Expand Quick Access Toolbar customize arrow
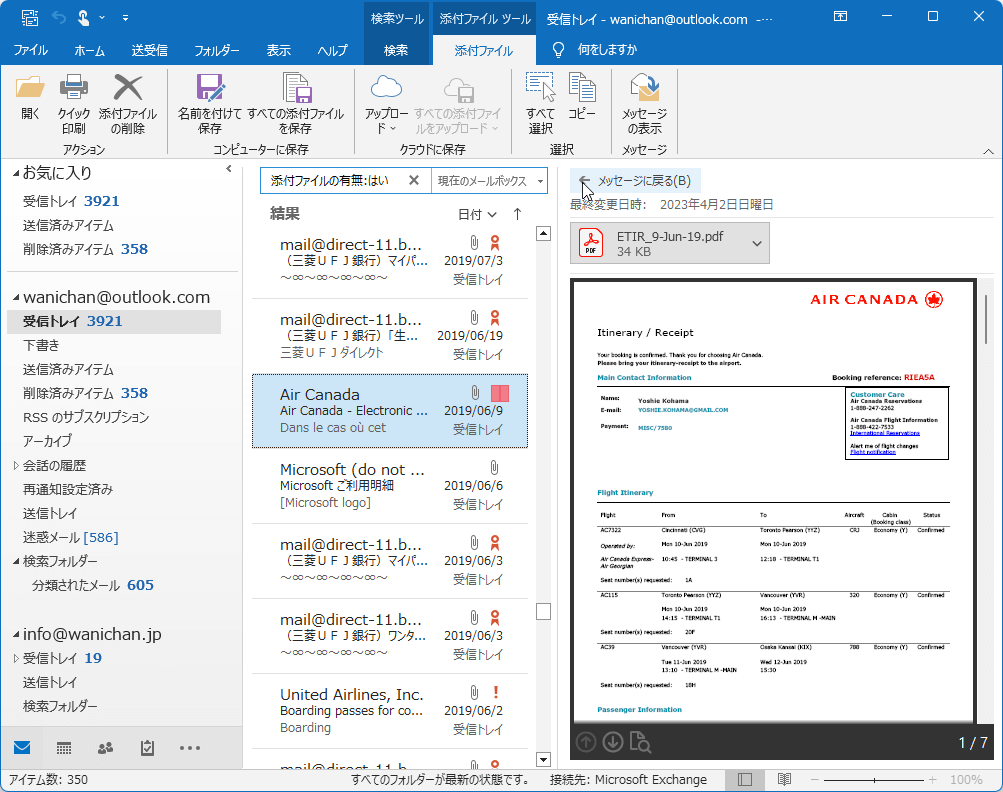 [x=125, y=18]
